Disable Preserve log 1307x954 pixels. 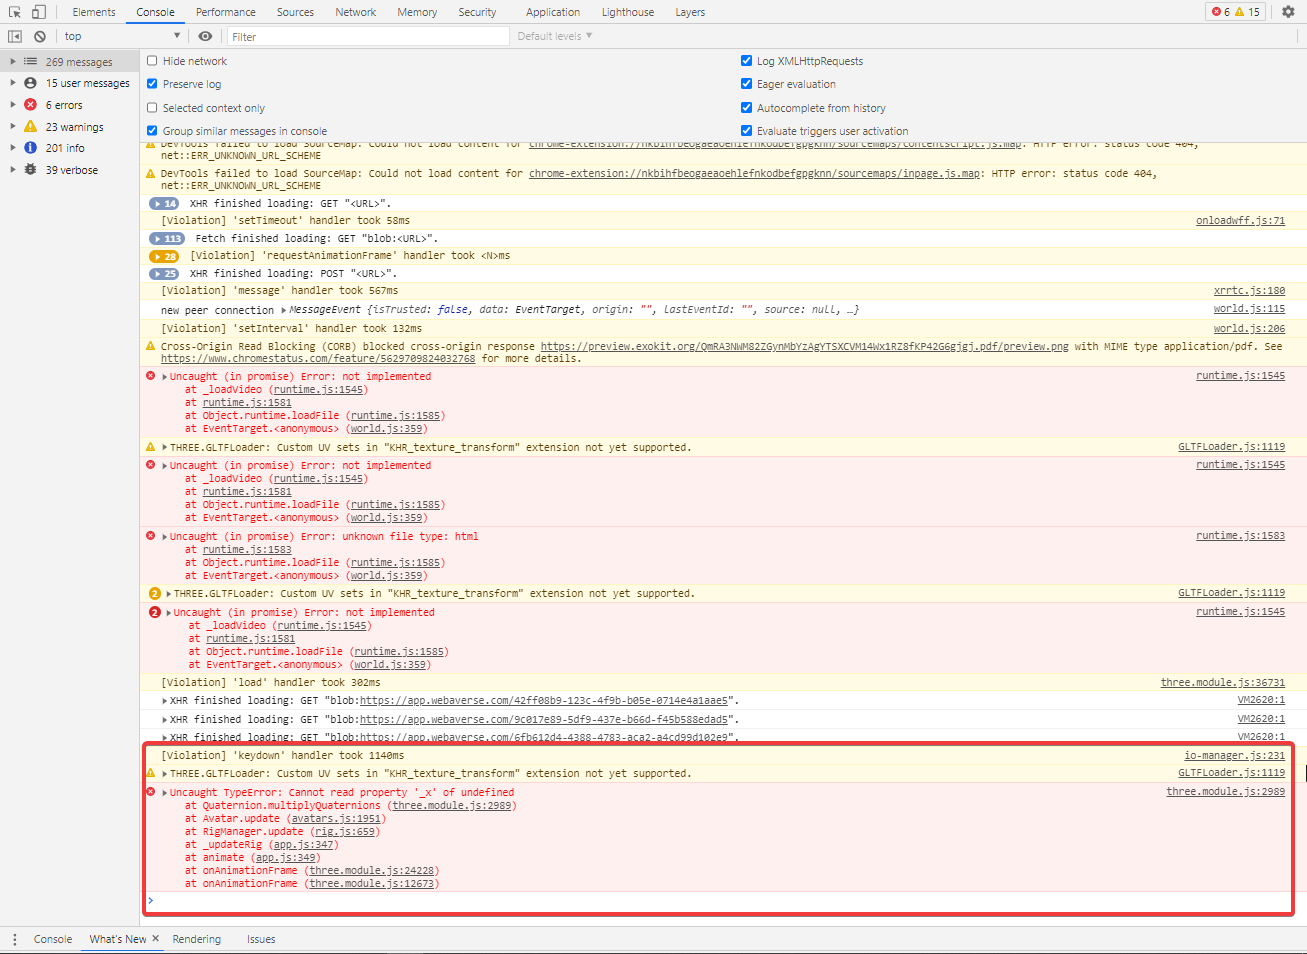(151, 83)
